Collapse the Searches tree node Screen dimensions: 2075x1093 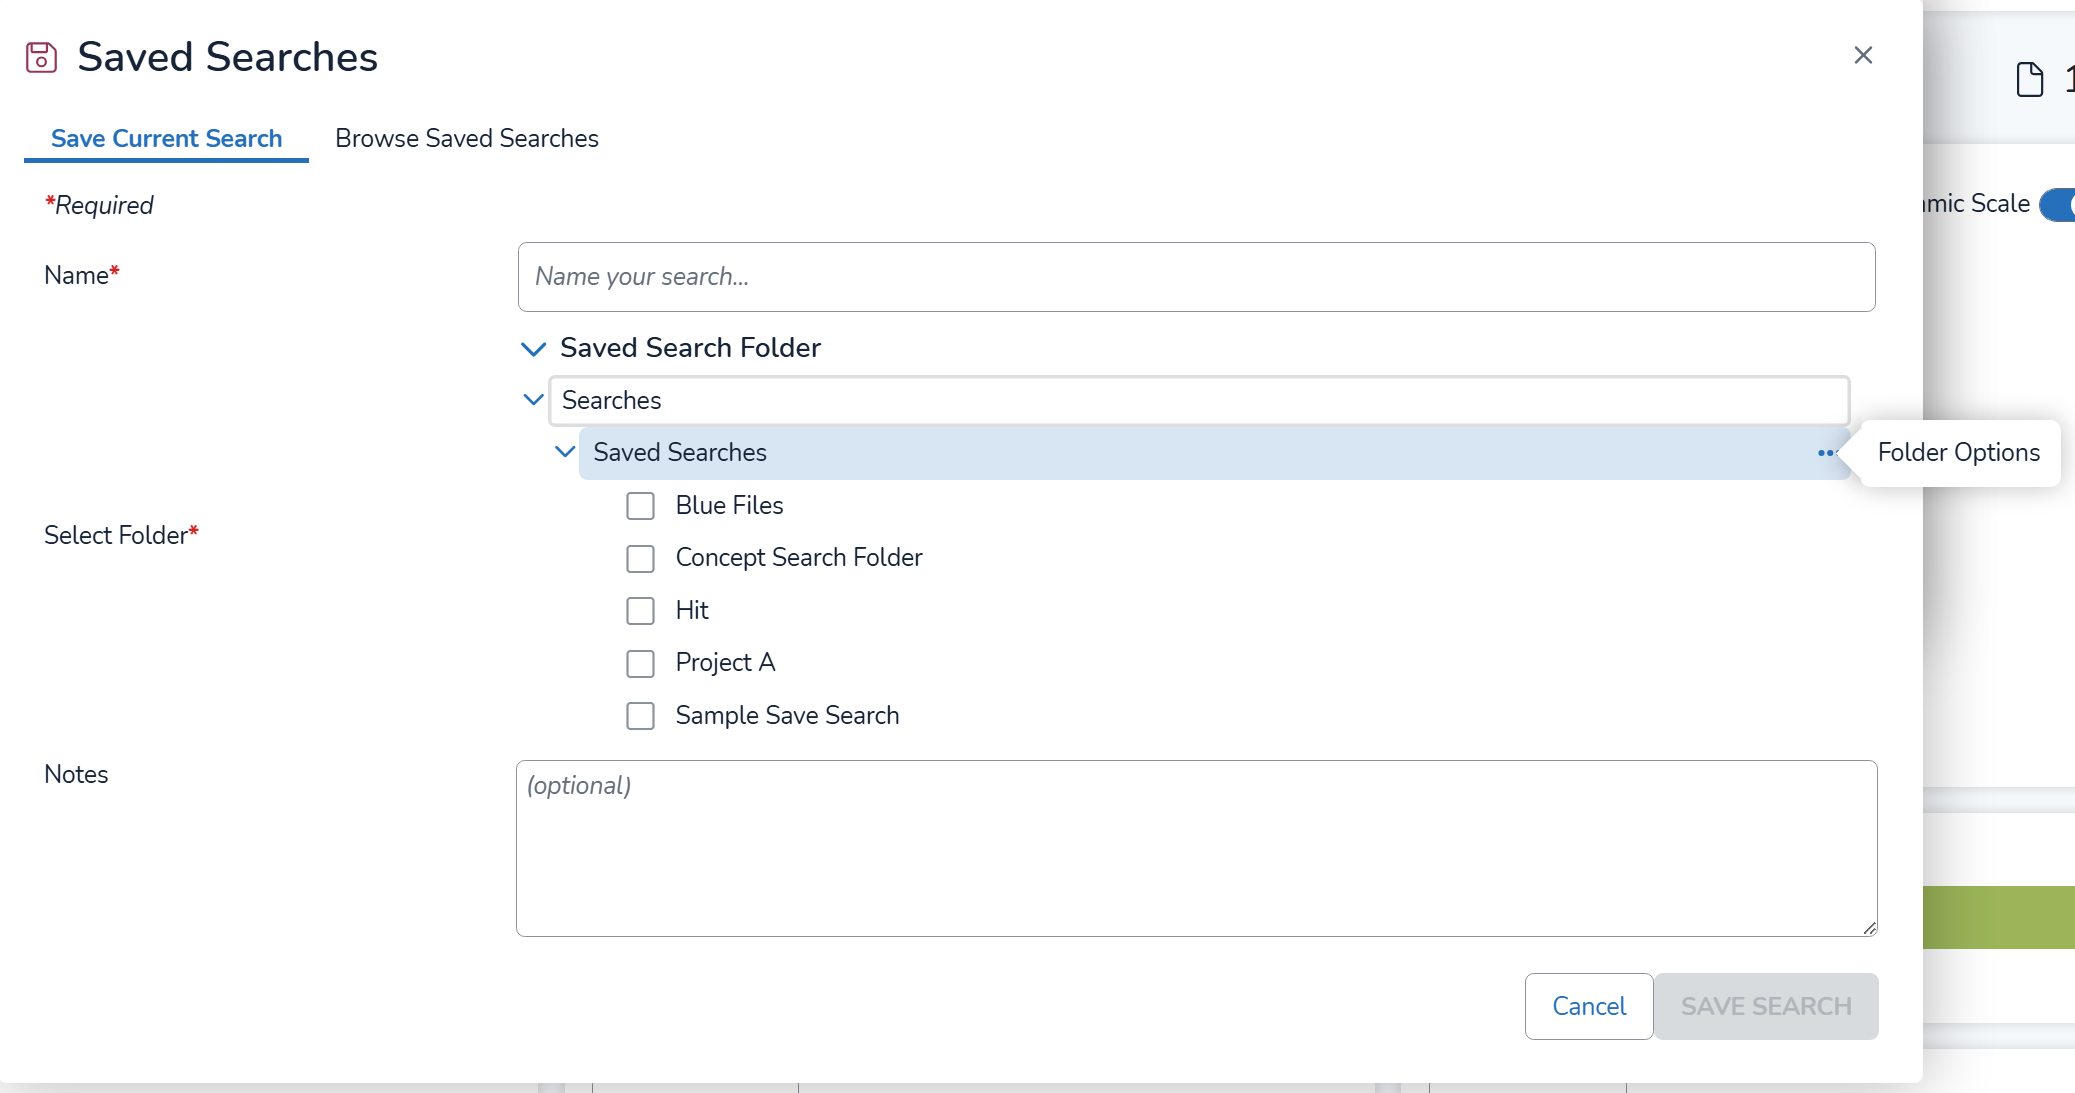533,400
